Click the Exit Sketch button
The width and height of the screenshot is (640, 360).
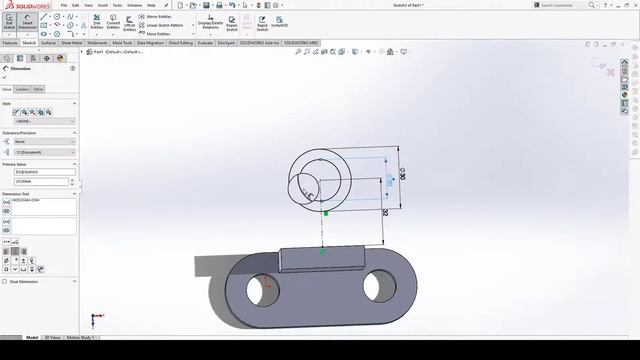[x=9, y=21]
